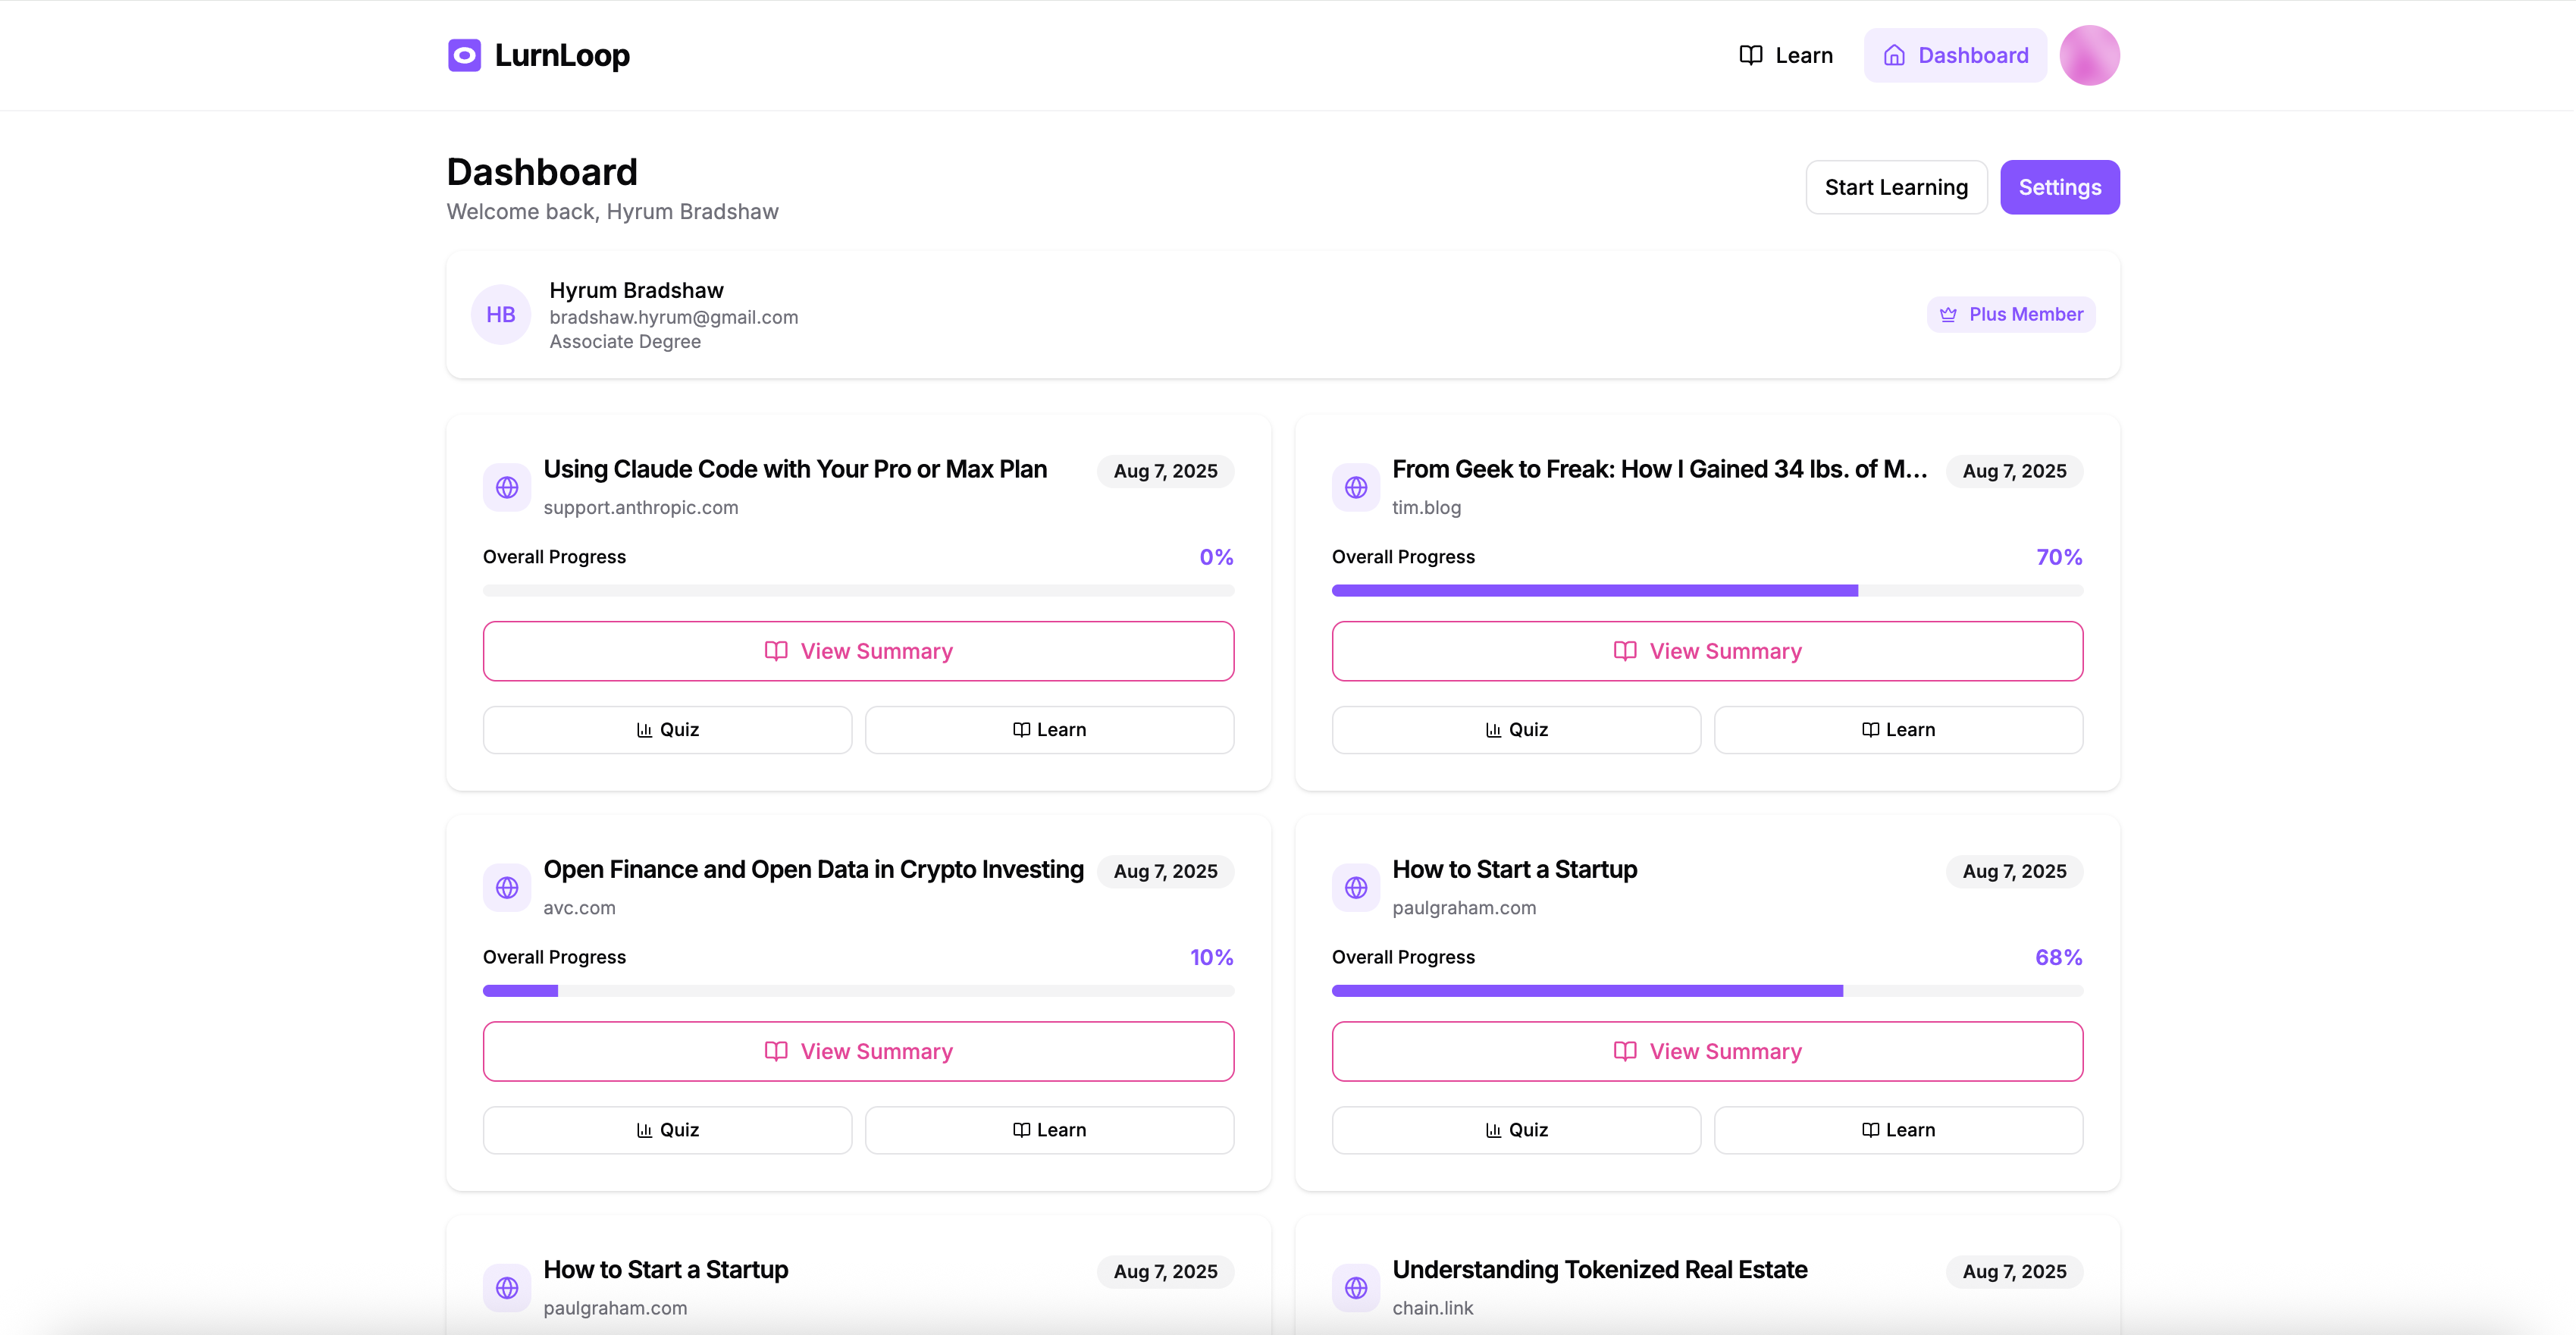Click Aug 7, 2025 date on Claude Code card
This screenshot has width=2576, height=1335.
(x=1165, y=471)
